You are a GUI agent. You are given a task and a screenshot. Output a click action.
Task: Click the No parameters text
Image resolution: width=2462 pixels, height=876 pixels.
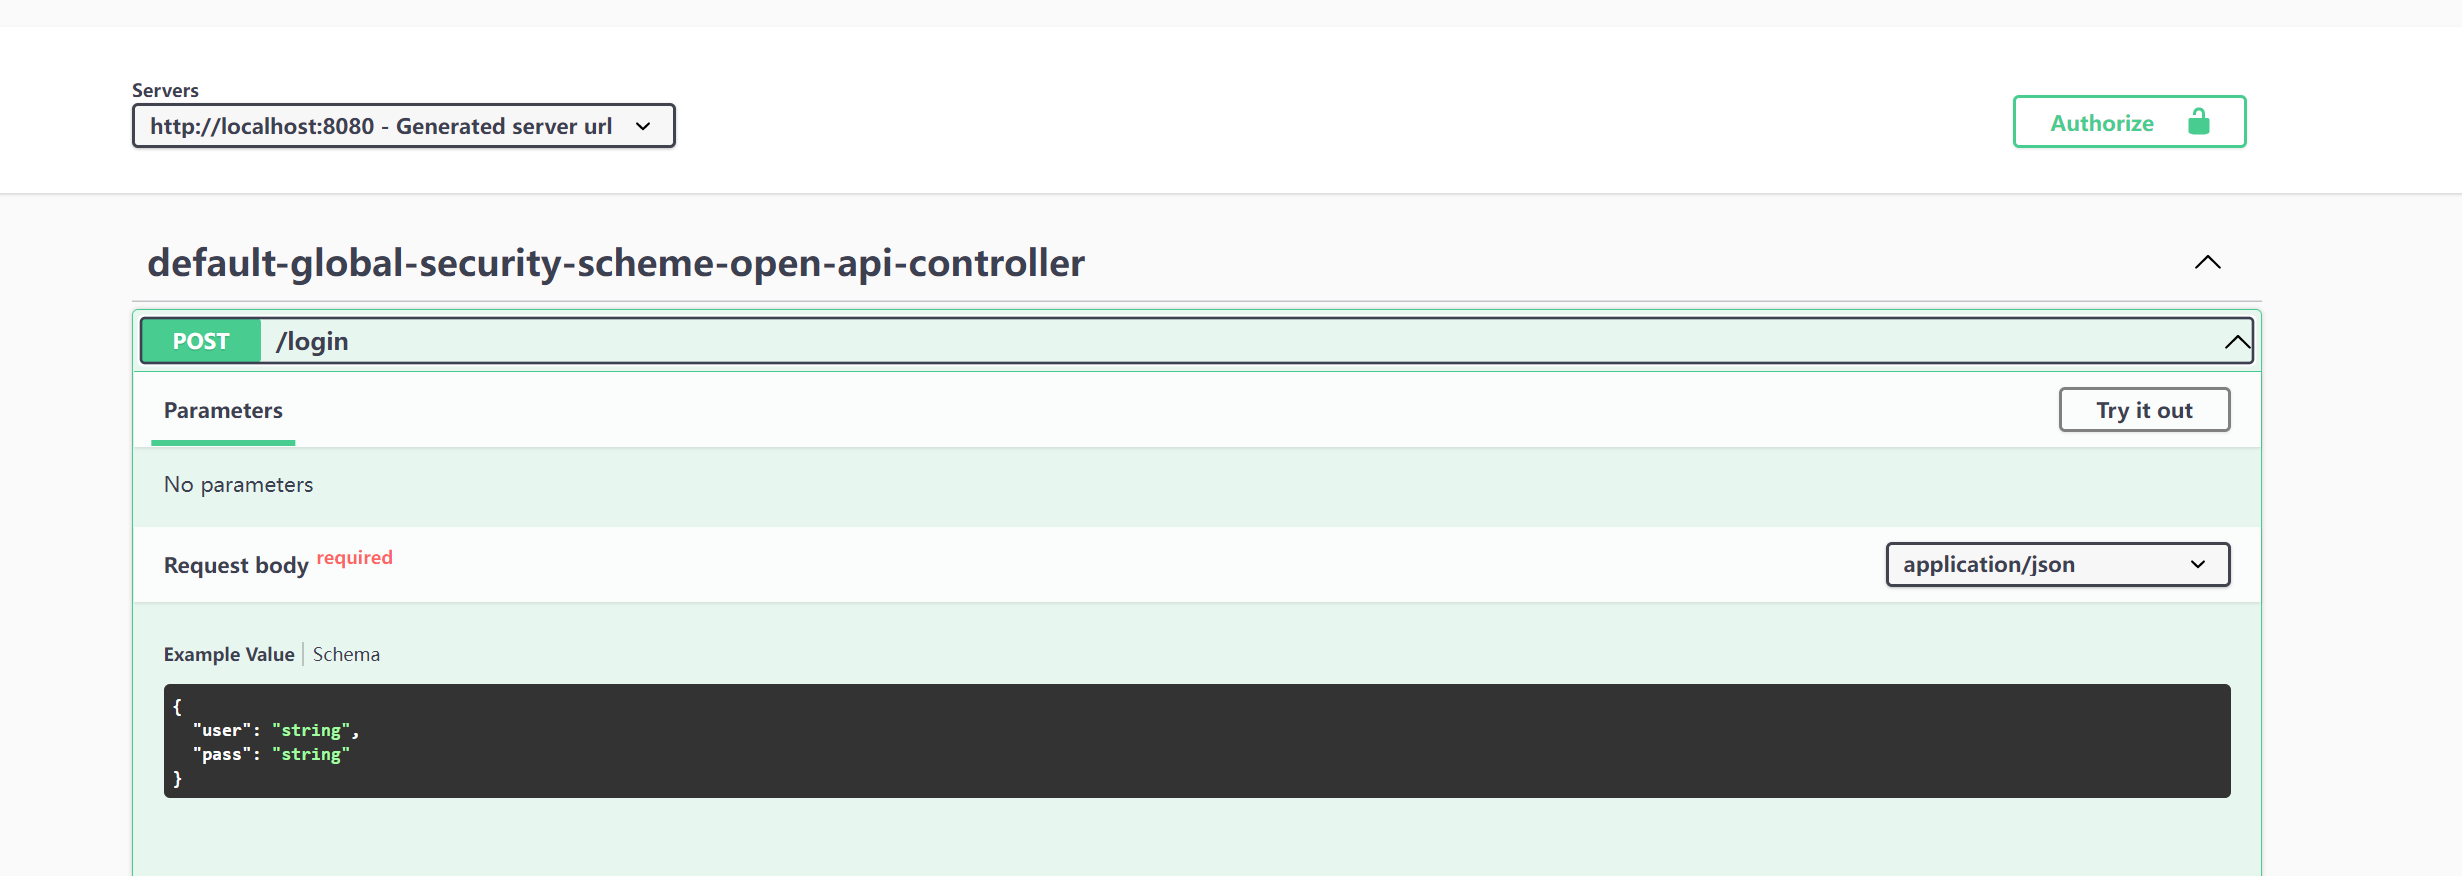tap(238, 484)
